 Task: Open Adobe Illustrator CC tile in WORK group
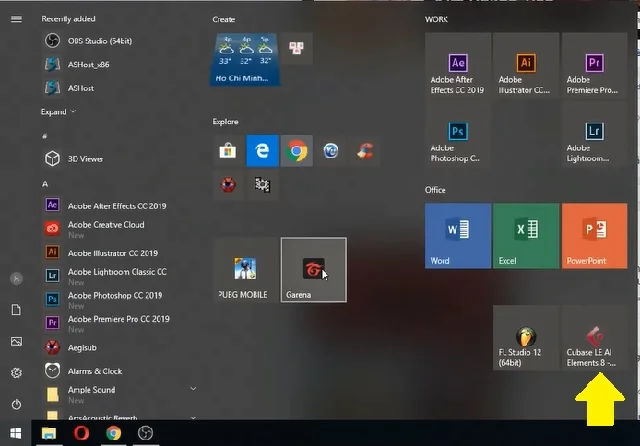[526, 66]
